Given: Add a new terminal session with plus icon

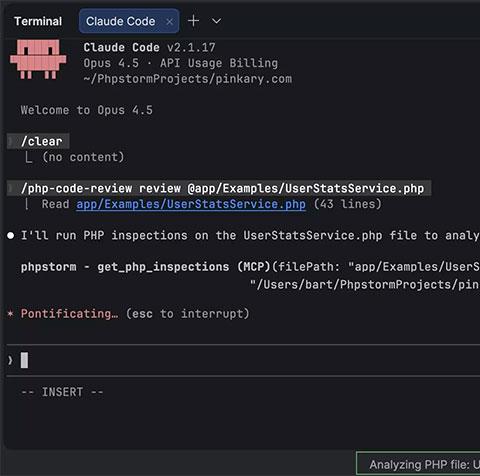Looking at the screenshot, I should (x=193, y=21).
